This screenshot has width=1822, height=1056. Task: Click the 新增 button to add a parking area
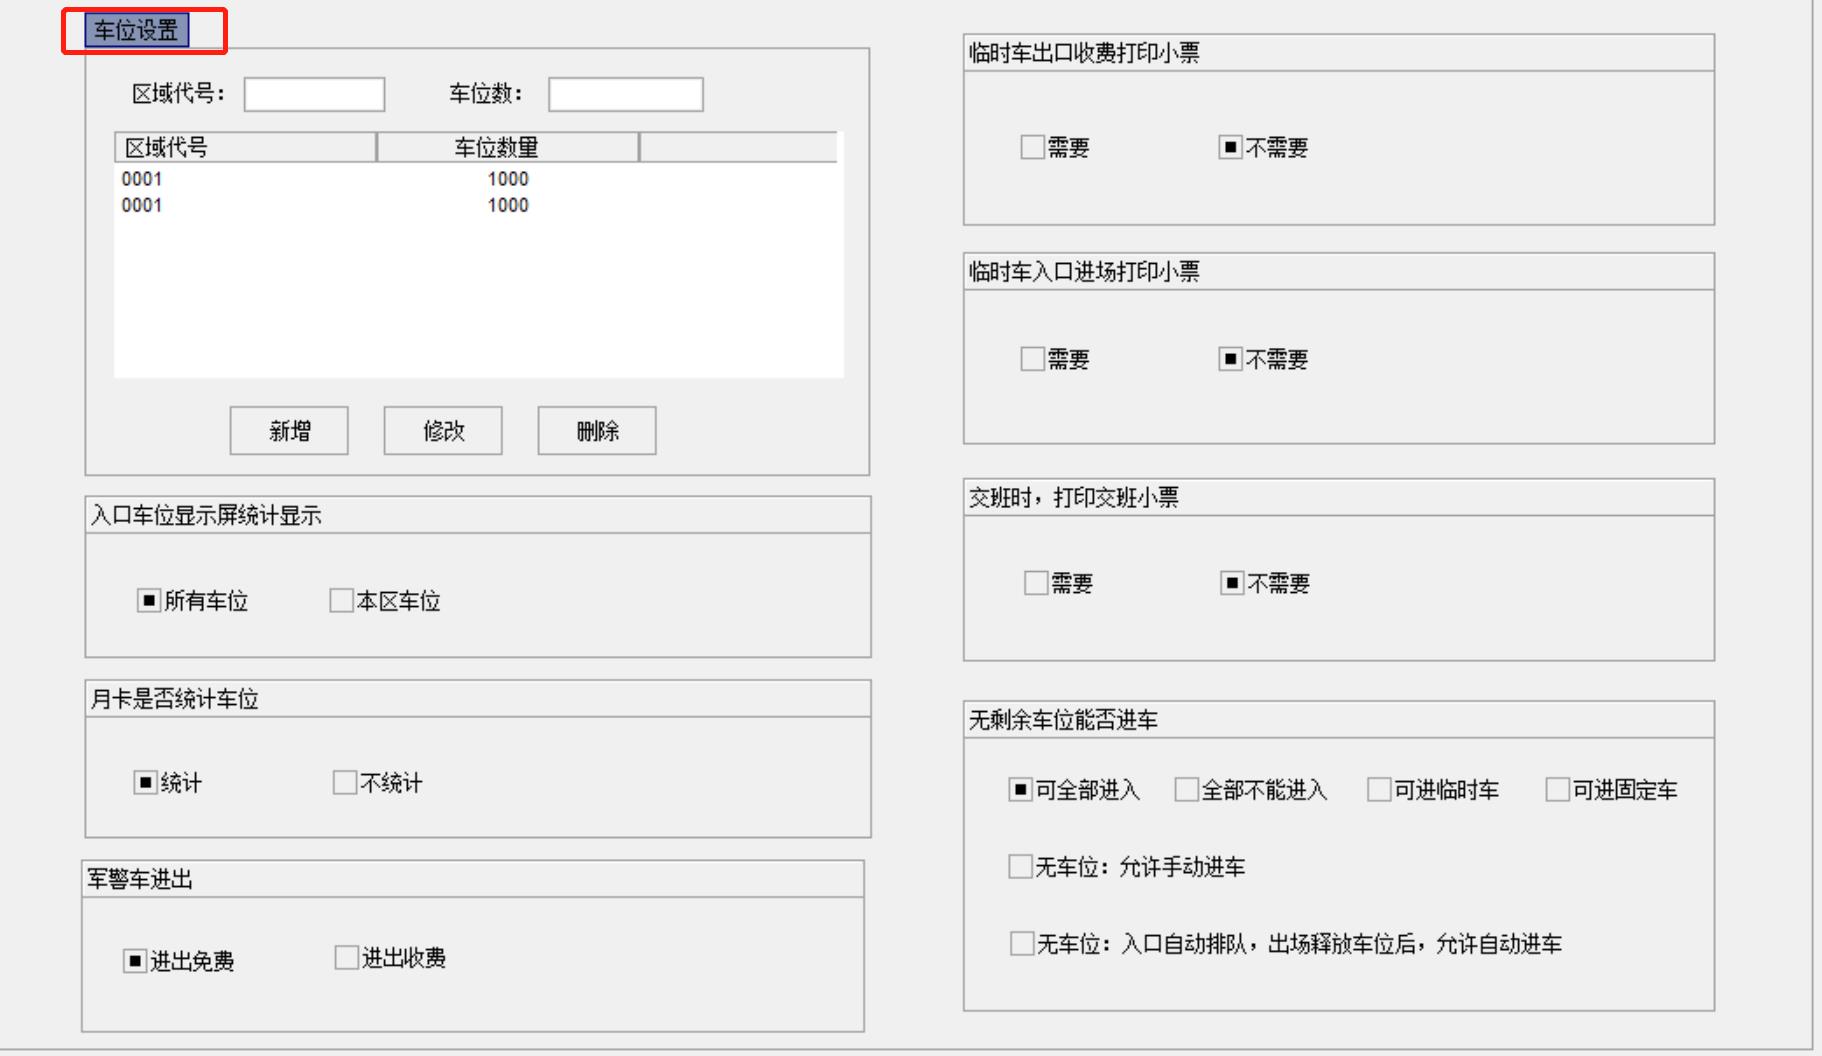pos(289,430)
